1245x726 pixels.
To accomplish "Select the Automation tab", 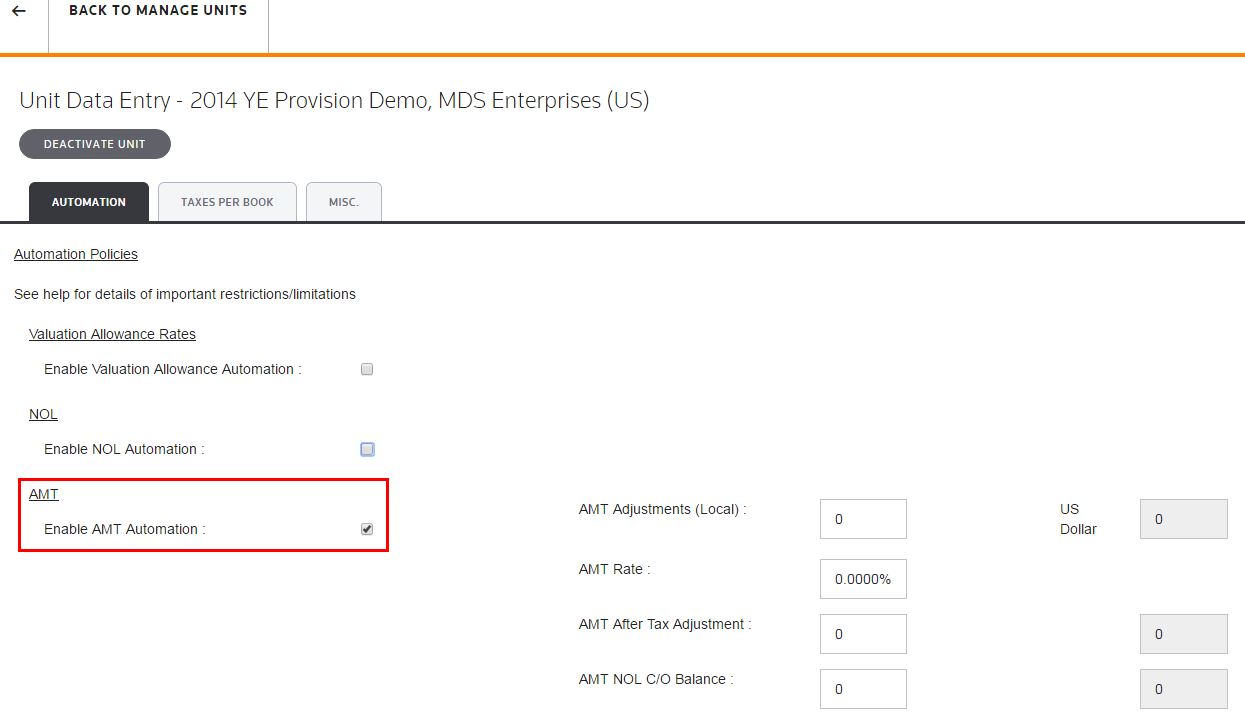I will pyautogui.click(x=89, y=202).
